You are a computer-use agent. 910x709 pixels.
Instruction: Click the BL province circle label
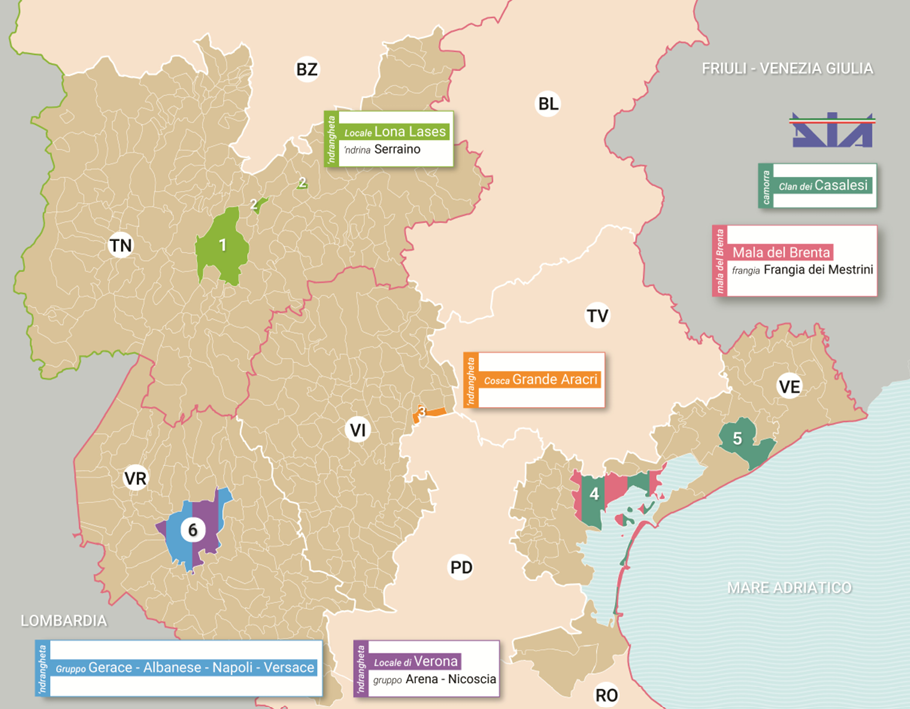548,103
